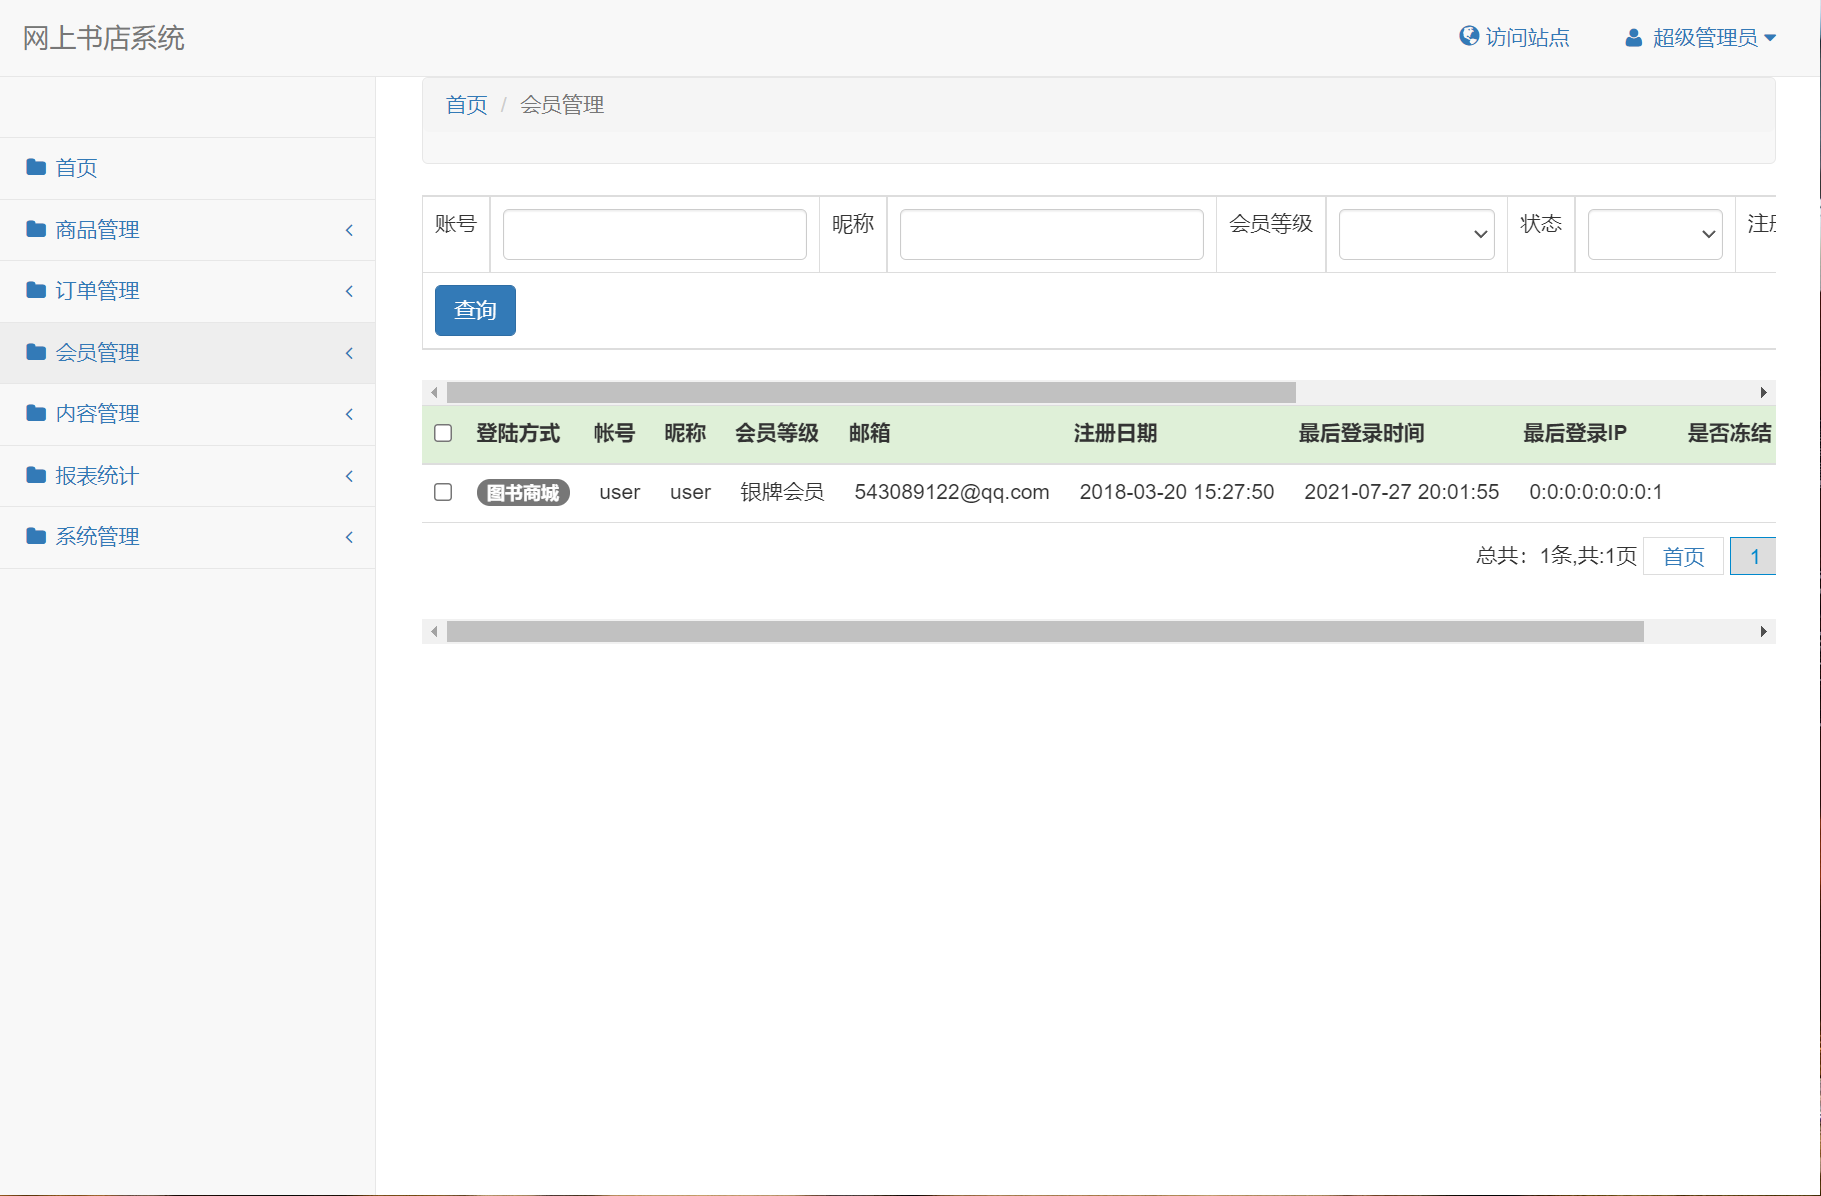Click the 内容管理 folder icon
This screenshot has height=1196, width=1821.
coord(34,414)
